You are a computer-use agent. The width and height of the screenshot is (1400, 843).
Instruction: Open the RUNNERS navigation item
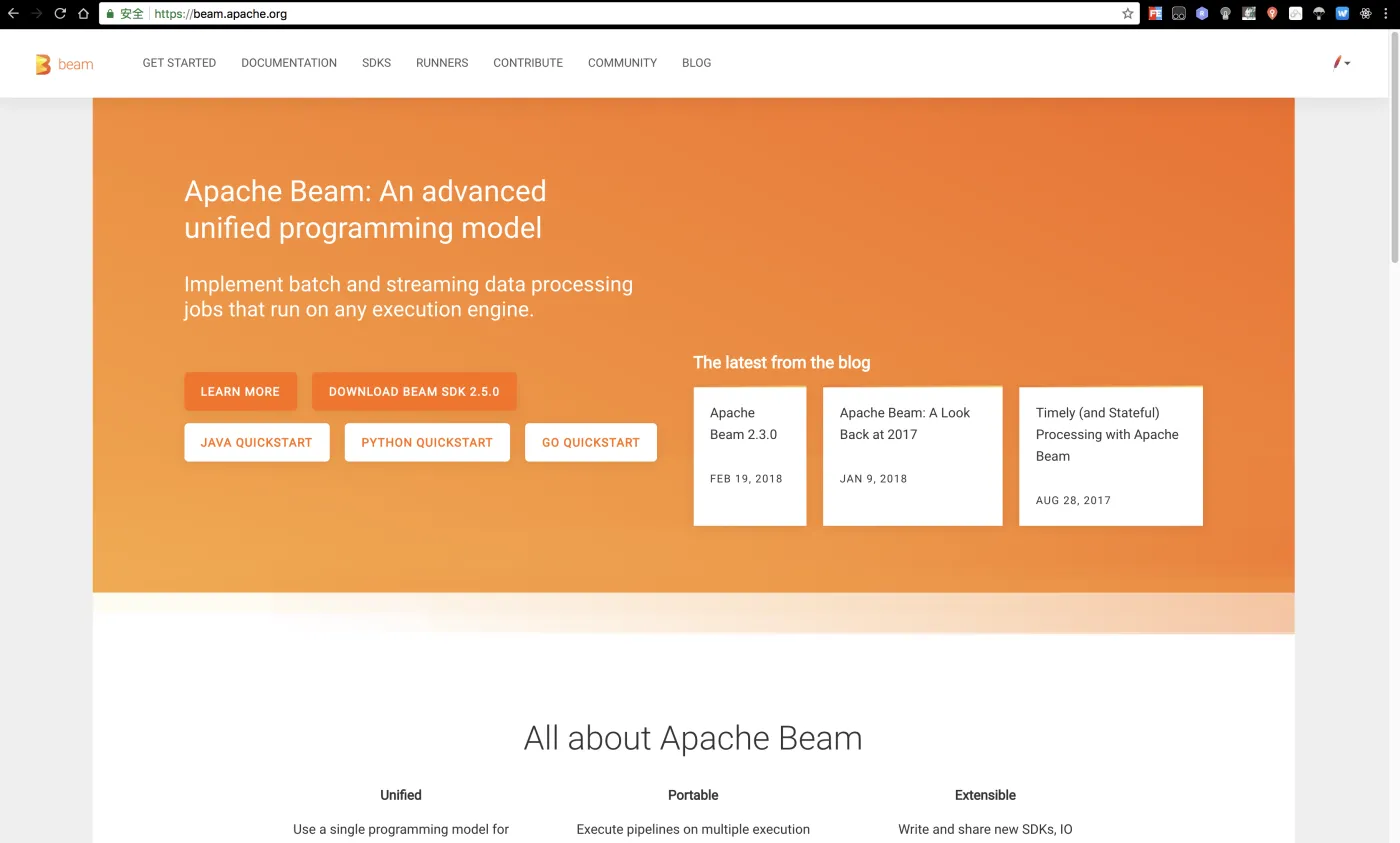click(442, 63)
